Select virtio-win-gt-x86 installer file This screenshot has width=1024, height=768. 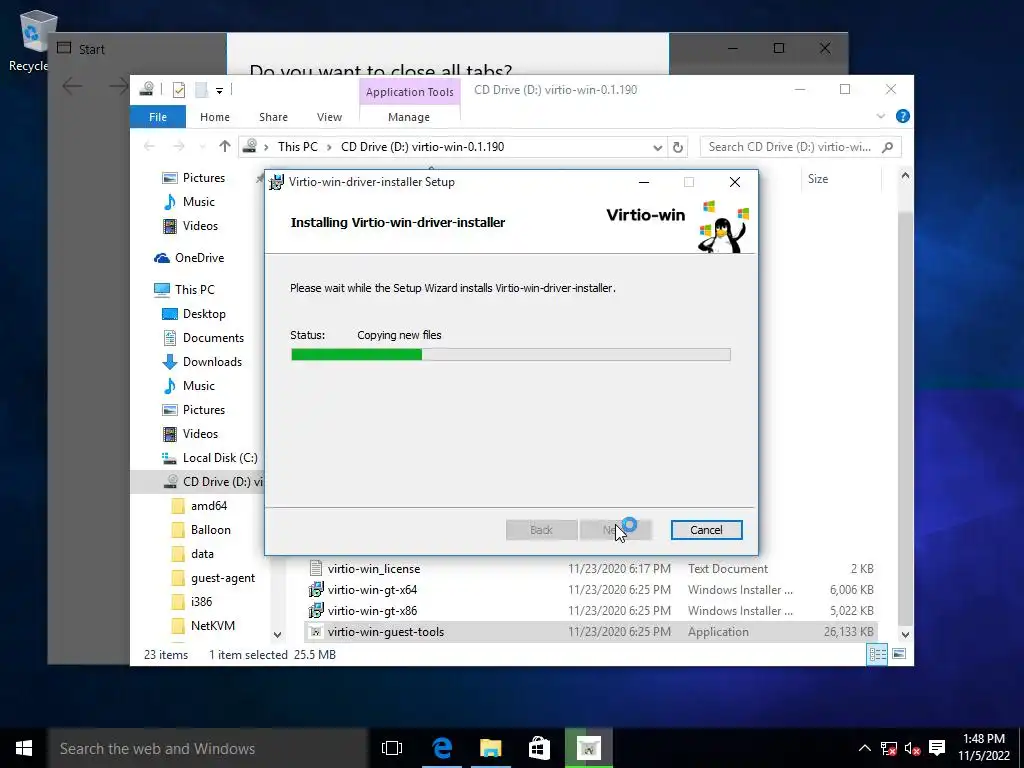[x=372, y=611]
